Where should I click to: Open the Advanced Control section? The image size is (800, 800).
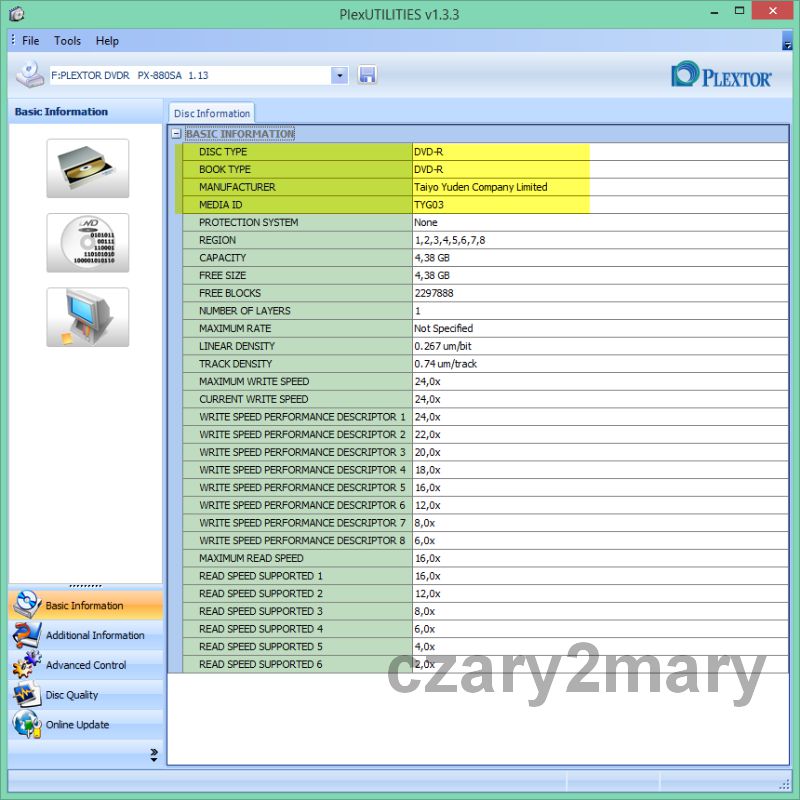(85, 665)
